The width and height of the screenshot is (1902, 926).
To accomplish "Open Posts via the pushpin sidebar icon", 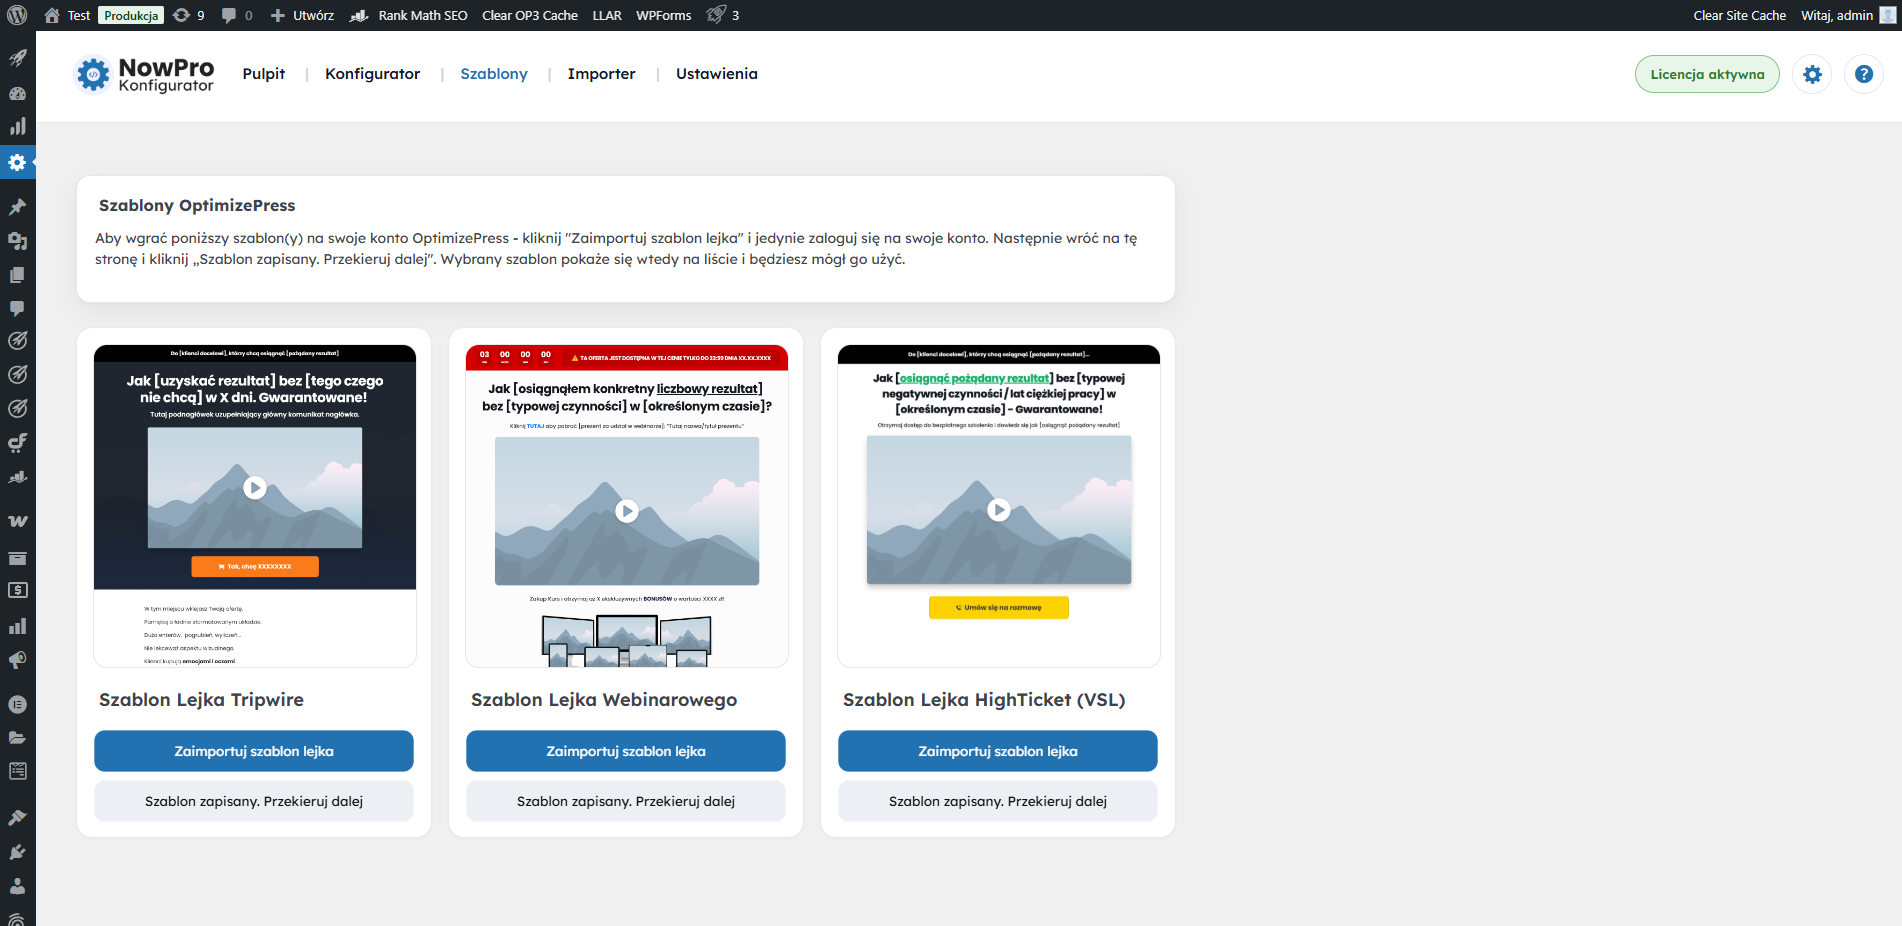I will [x=17, y=207].
